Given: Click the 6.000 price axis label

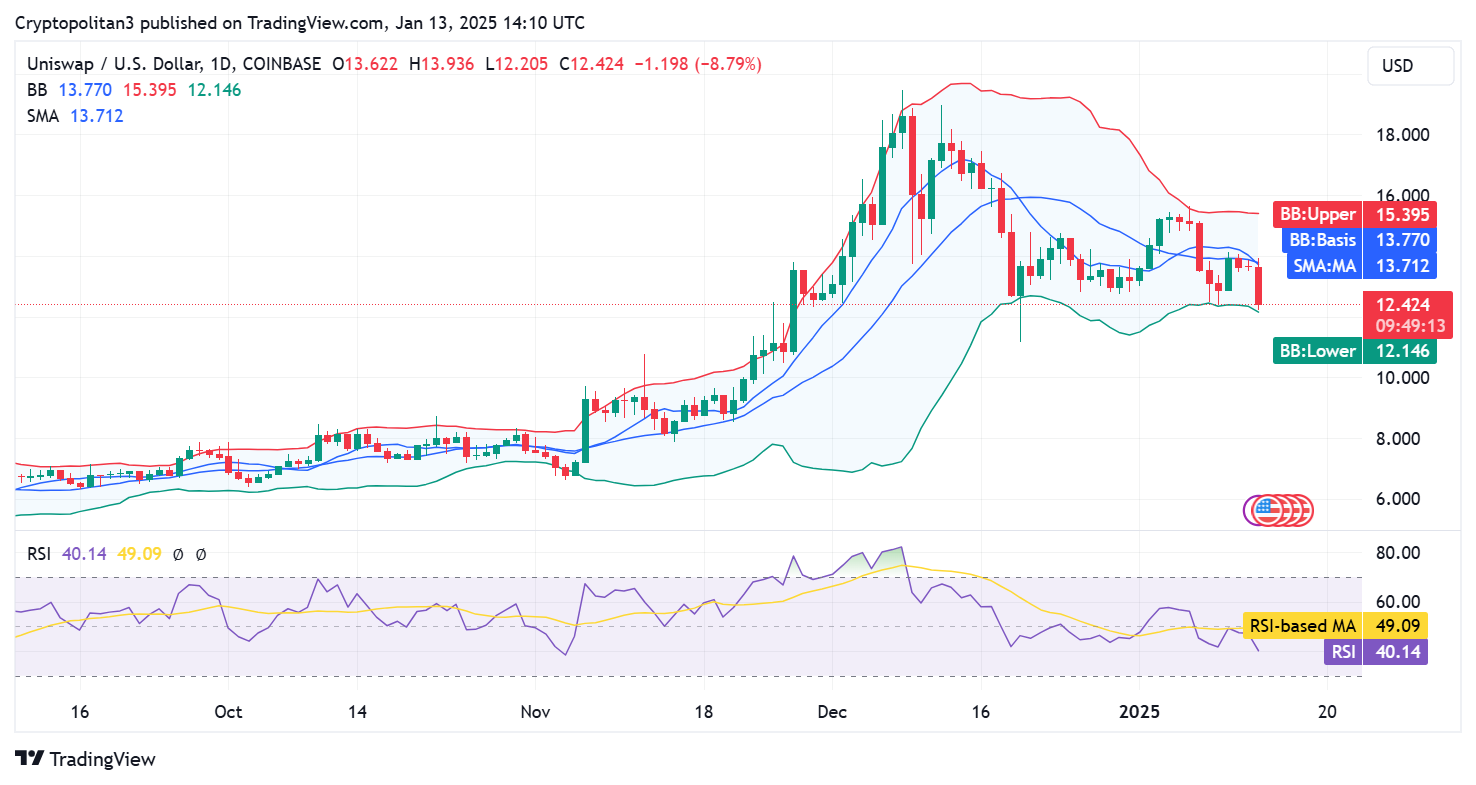Looking at the screenshot, I should coord(1400,499).
